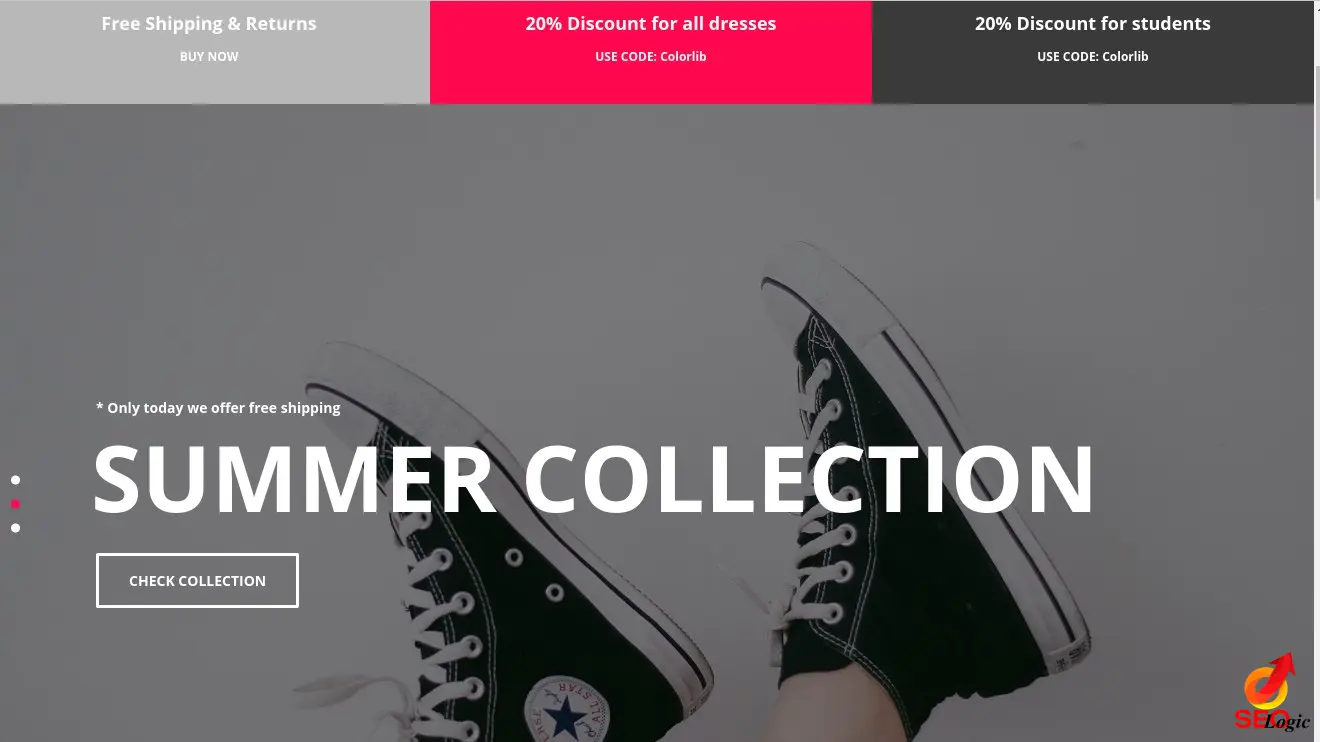The width and height of the screenshot is (1320, 742).
Task: Click the BUY NOW link
Action: pos(209,57)
